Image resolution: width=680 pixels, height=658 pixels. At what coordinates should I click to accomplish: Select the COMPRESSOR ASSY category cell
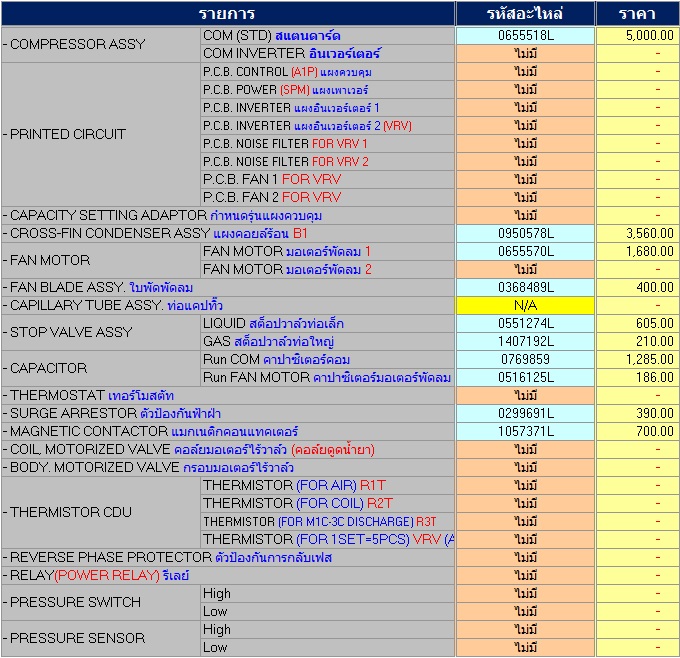point(101,44)
